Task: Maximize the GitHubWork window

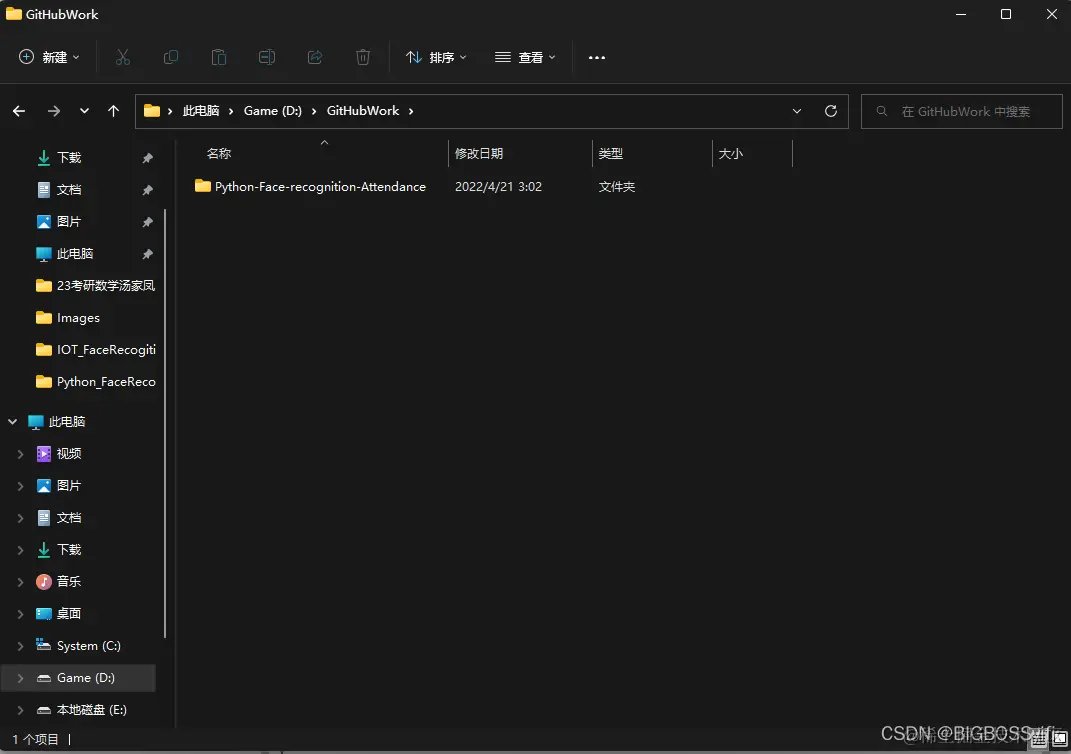Action: pos(1005,14)
